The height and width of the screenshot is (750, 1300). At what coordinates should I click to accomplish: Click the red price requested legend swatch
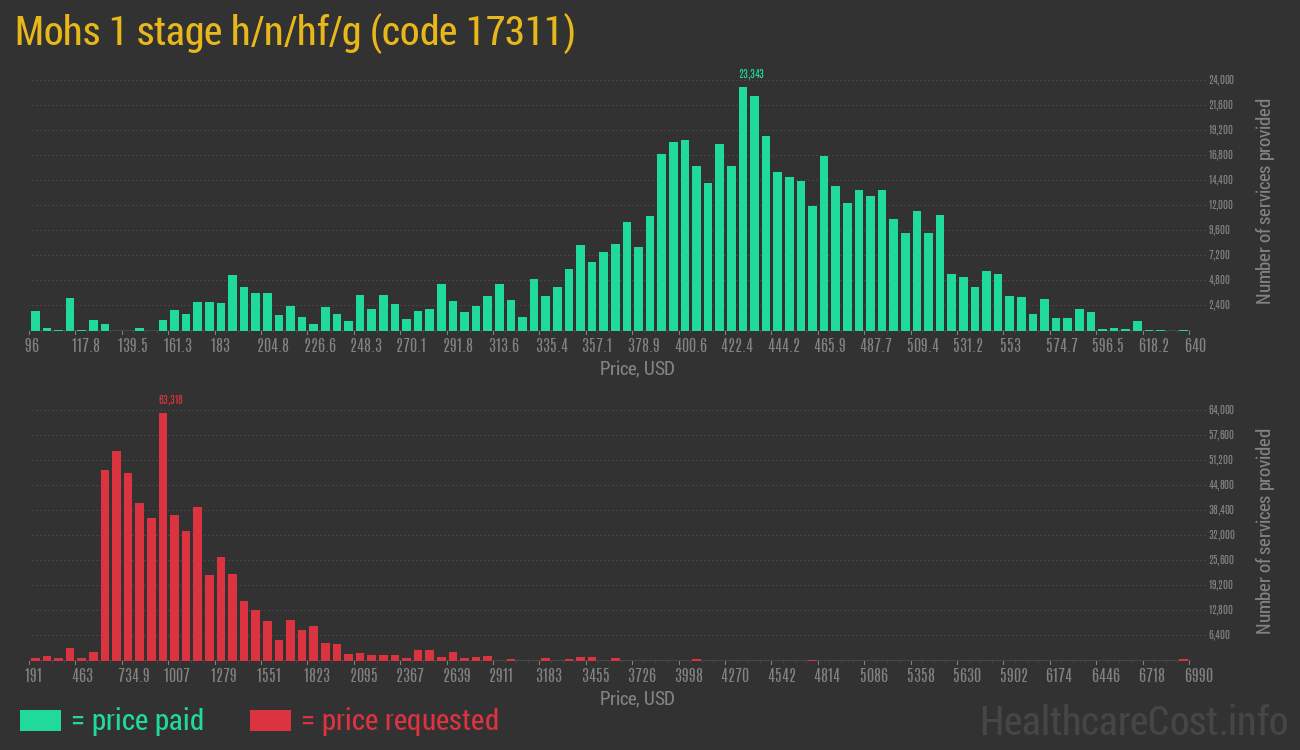coord(270,720)
